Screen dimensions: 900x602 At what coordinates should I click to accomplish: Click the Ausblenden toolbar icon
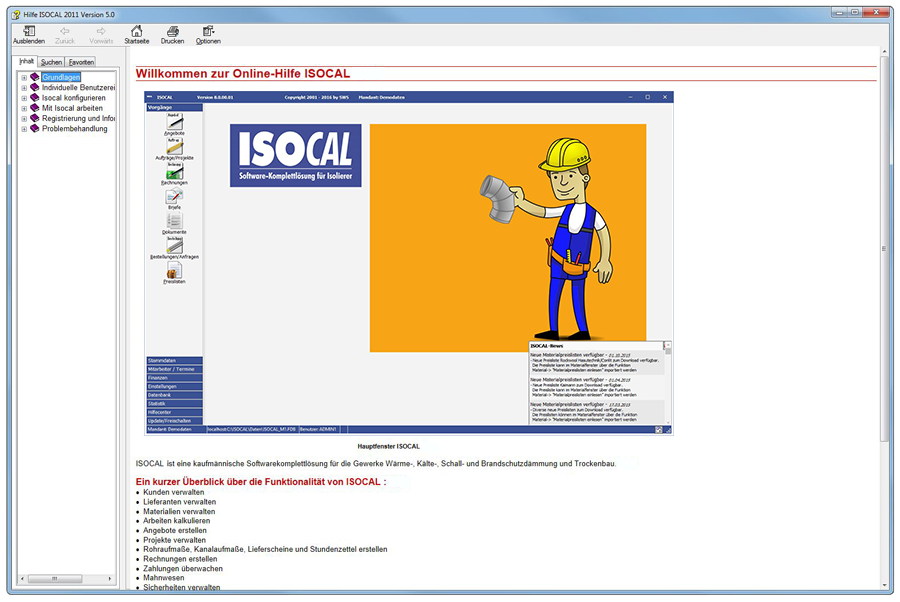click(x=28, y=32)
